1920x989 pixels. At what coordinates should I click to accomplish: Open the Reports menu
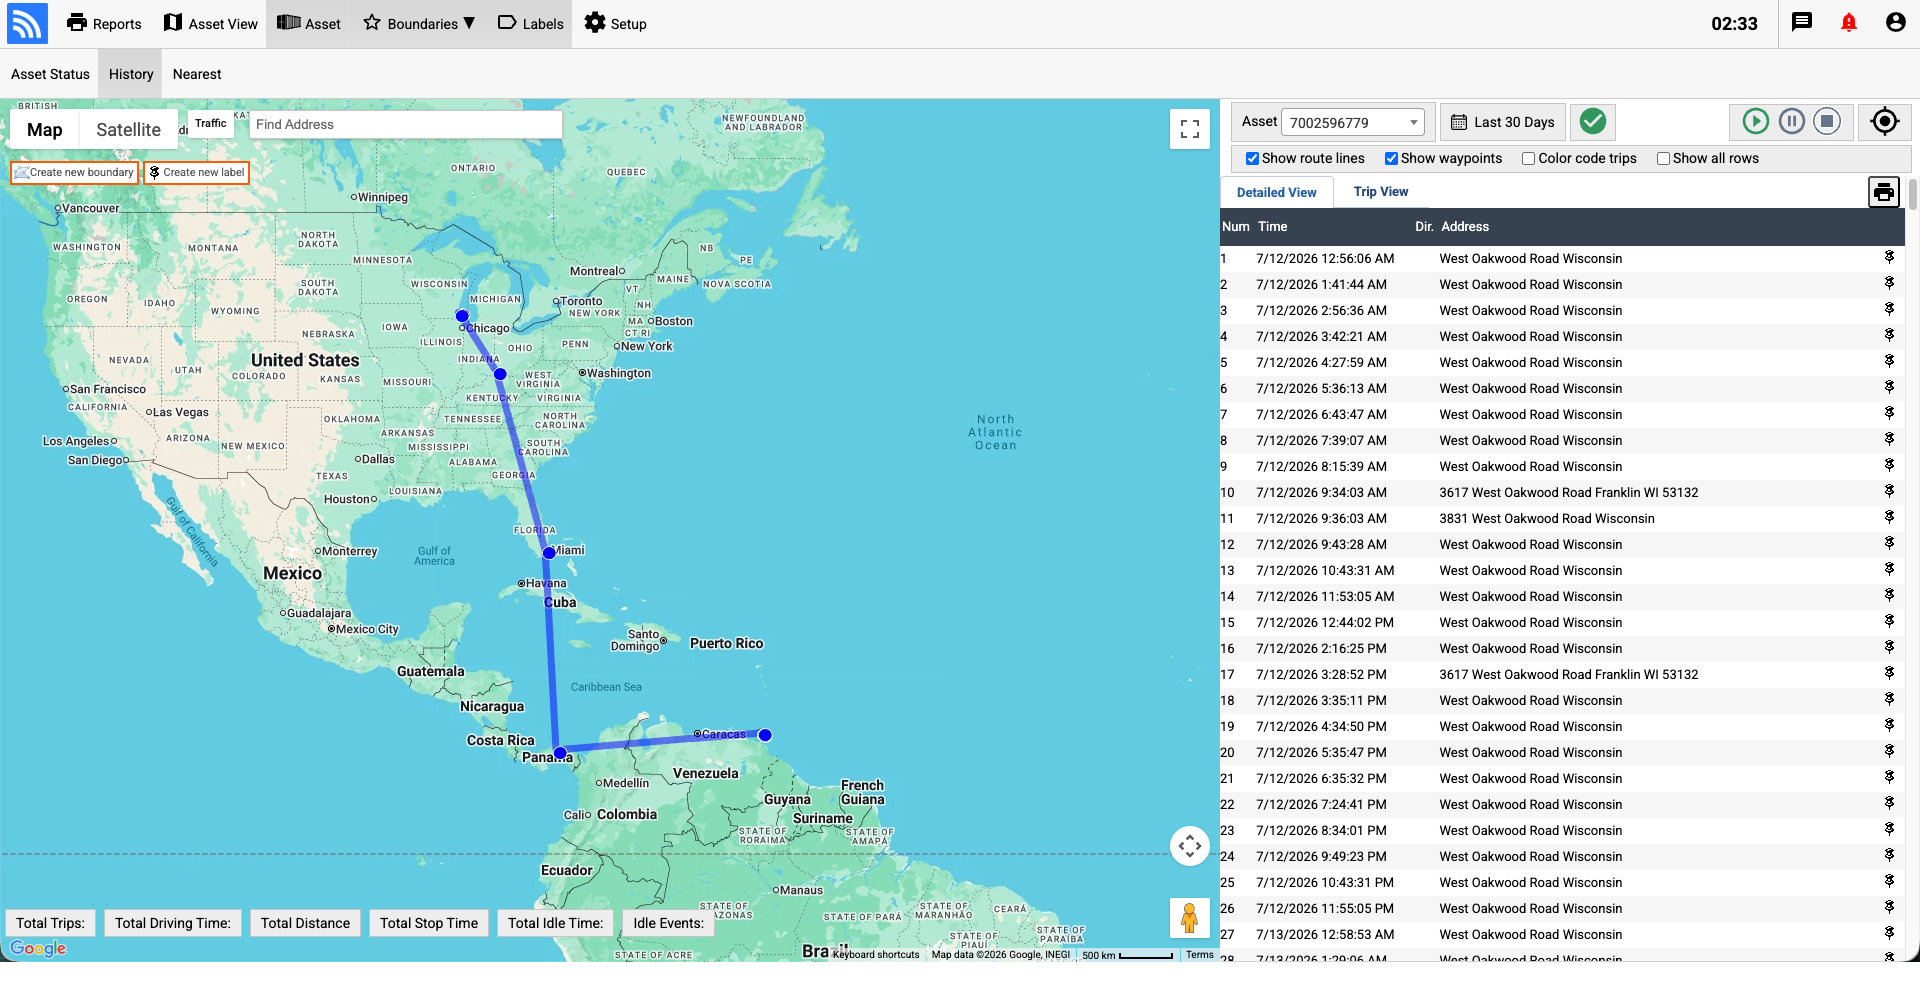pos(104,24)
